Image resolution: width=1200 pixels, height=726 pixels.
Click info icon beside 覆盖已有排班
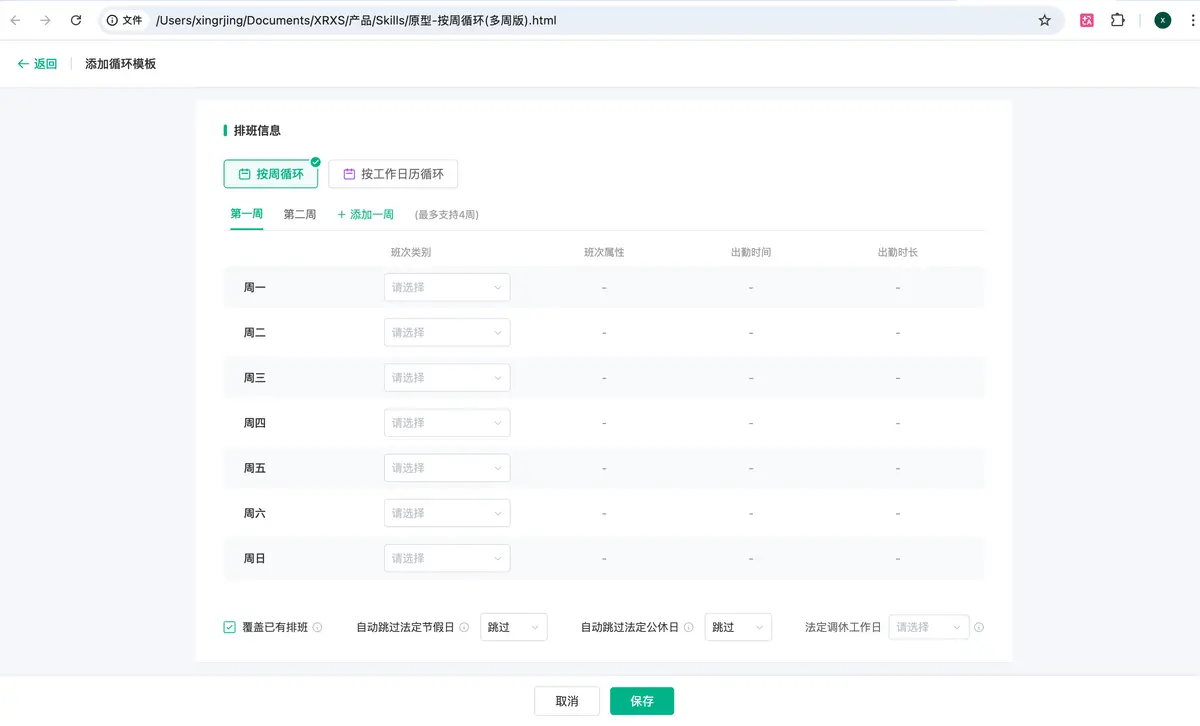[317, 628]
